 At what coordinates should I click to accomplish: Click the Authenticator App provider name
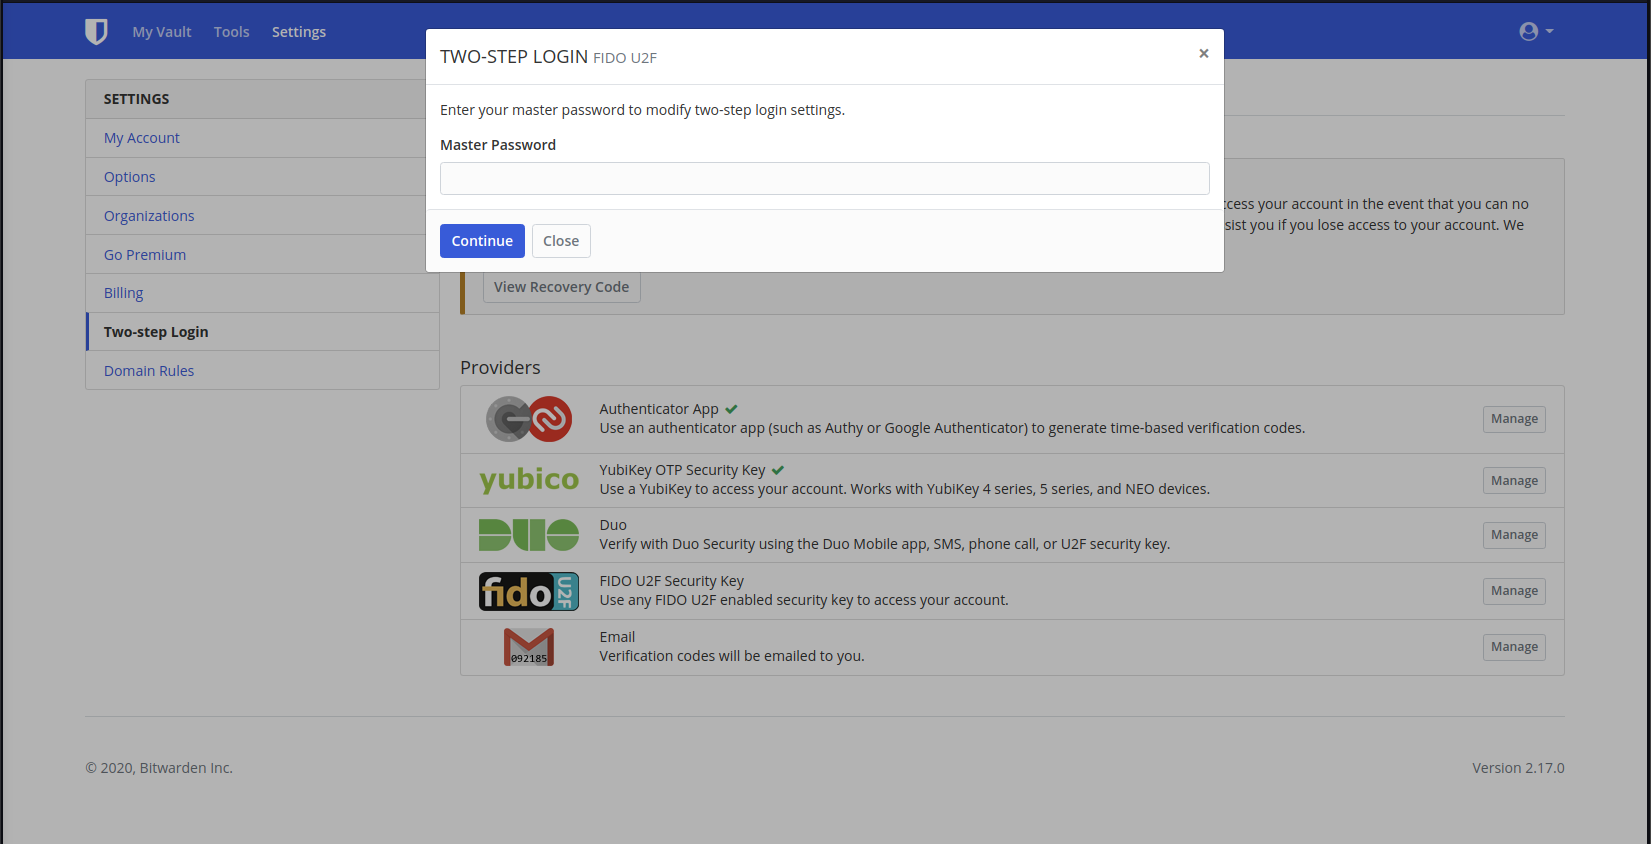pos(659,409)
